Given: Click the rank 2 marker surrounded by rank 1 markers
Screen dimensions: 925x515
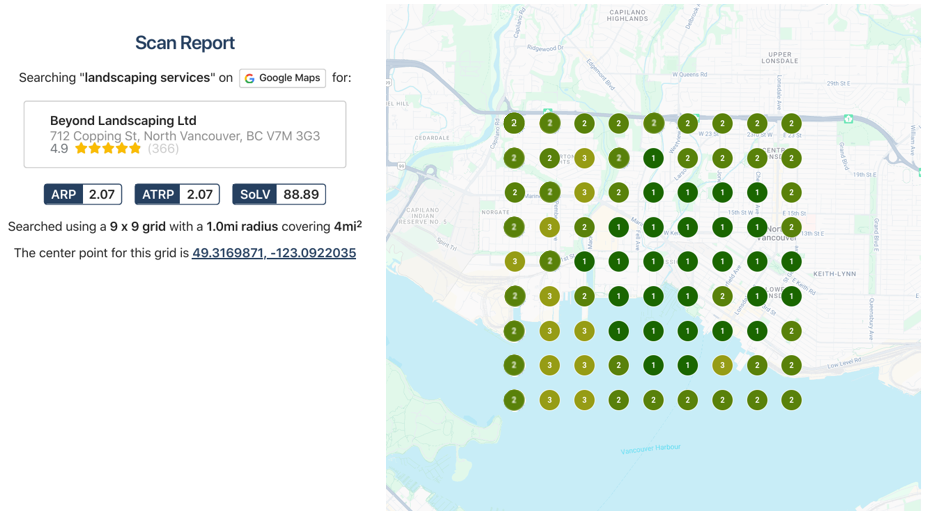Looking at the screenshot, I should point(722,296).
